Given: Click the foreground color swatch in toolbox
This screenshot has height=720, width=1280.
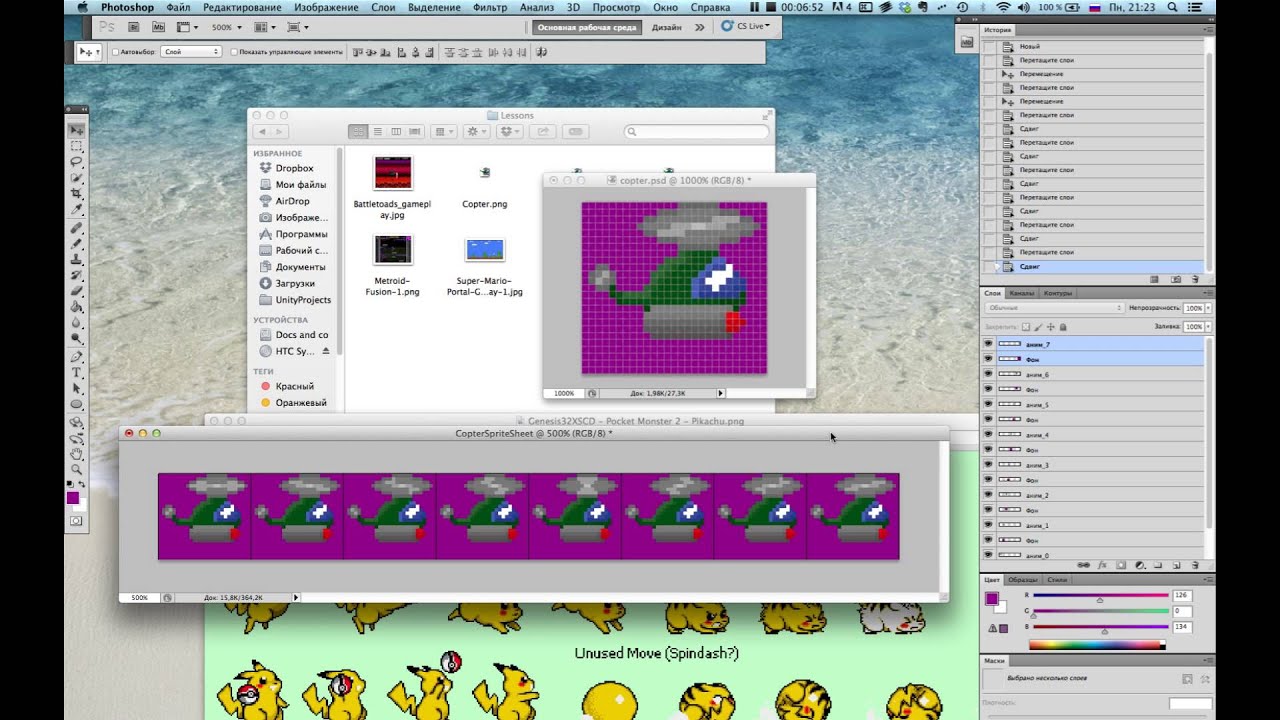Looking at the screenshot, I should [x=73, y=498].
